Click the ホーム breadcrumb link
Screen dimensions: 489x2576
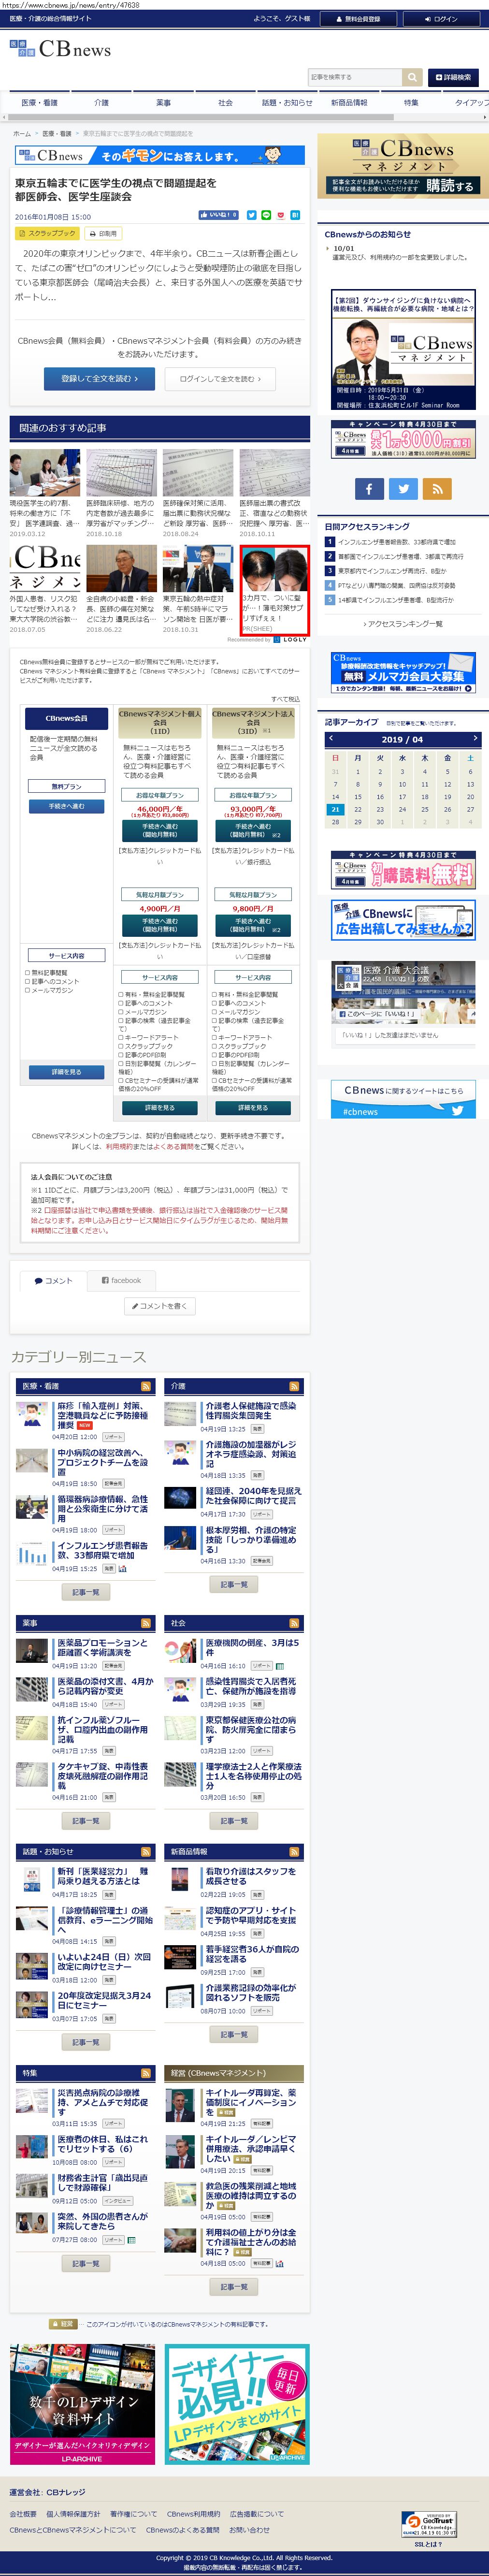pos(22,133)
